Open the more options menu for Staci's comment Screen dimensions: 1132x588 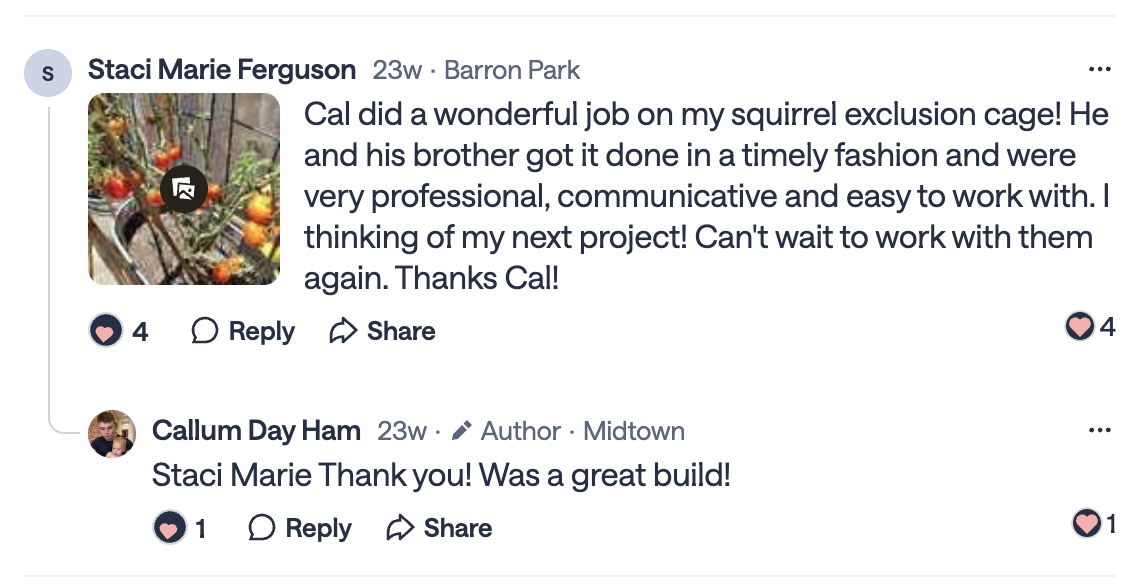coord(1099,70)
